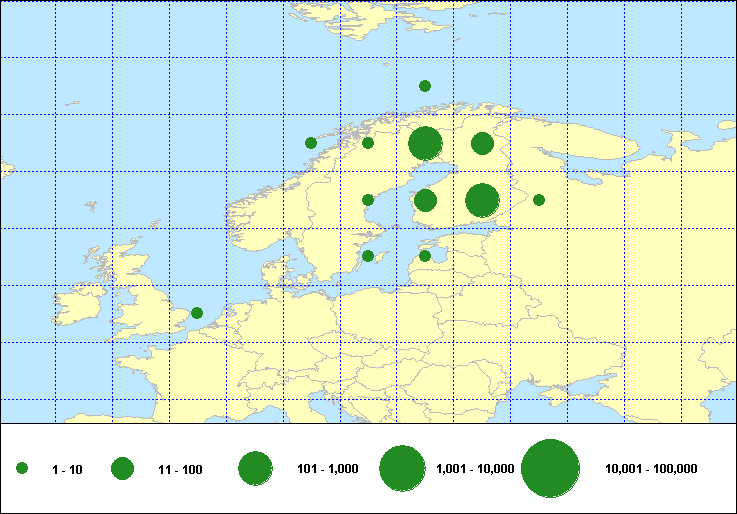Screen dimensions: 737x514
Task: Click the easternmost small dot in Russia
Action: coord(539,200)
